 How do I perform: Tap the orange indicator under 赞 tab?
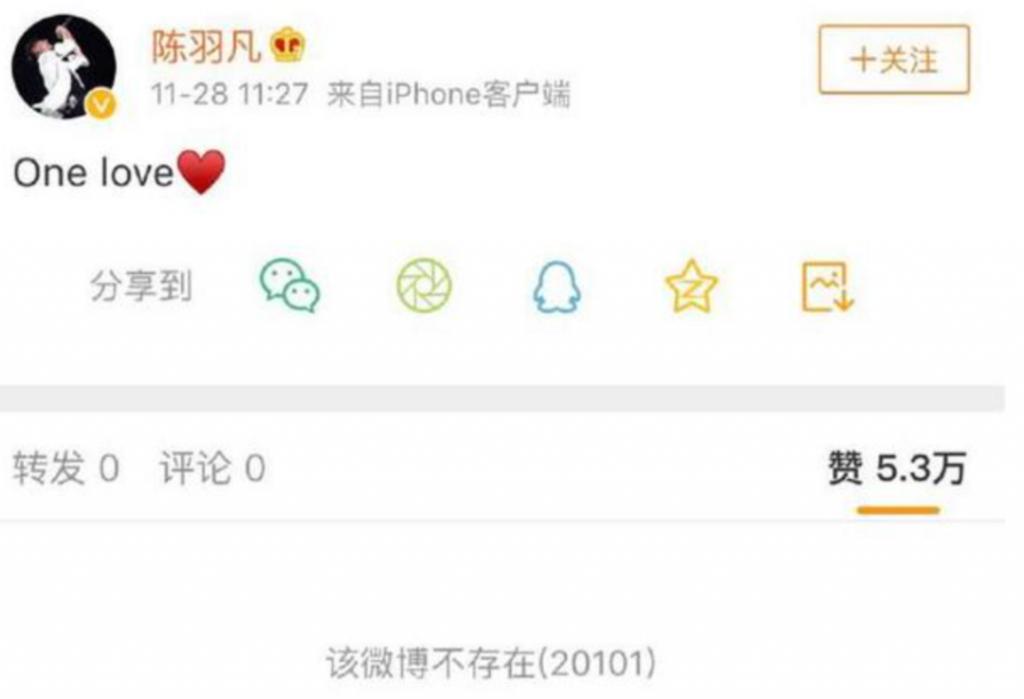(898, 510)
